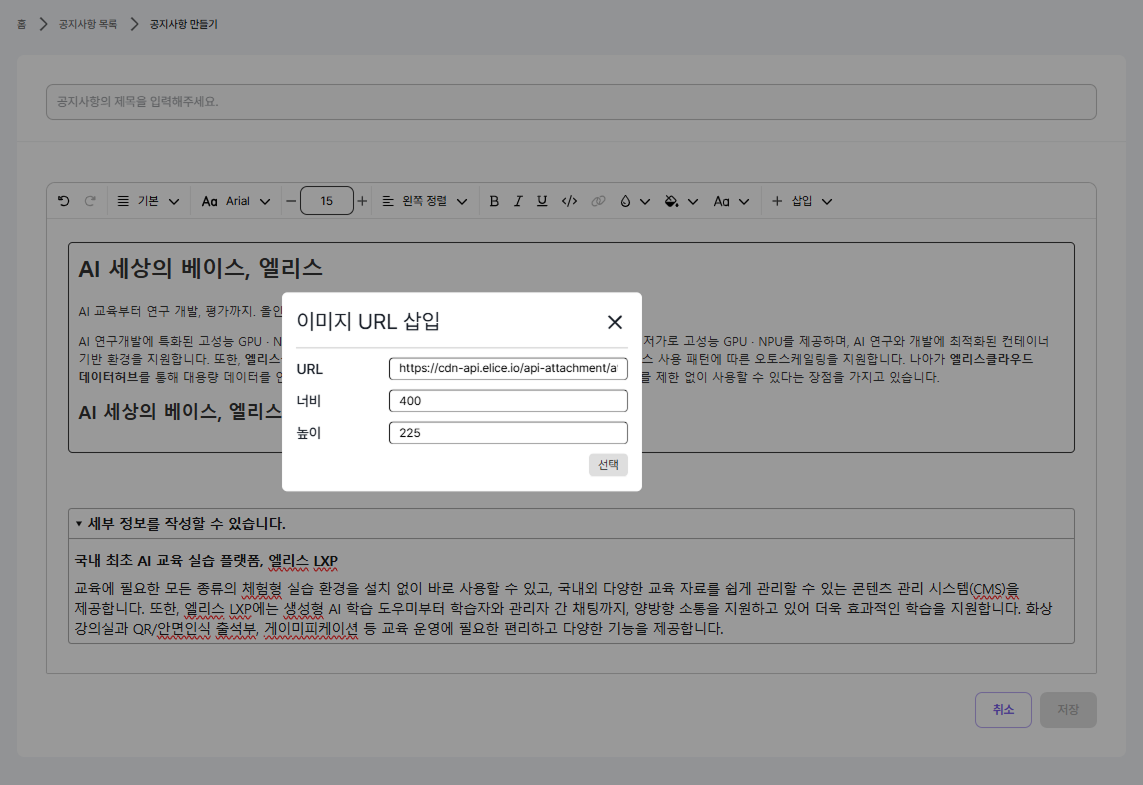Open the 왼쪽 정렬 alignment dropdown
The image size is (1143, 785).
point(425,201)
